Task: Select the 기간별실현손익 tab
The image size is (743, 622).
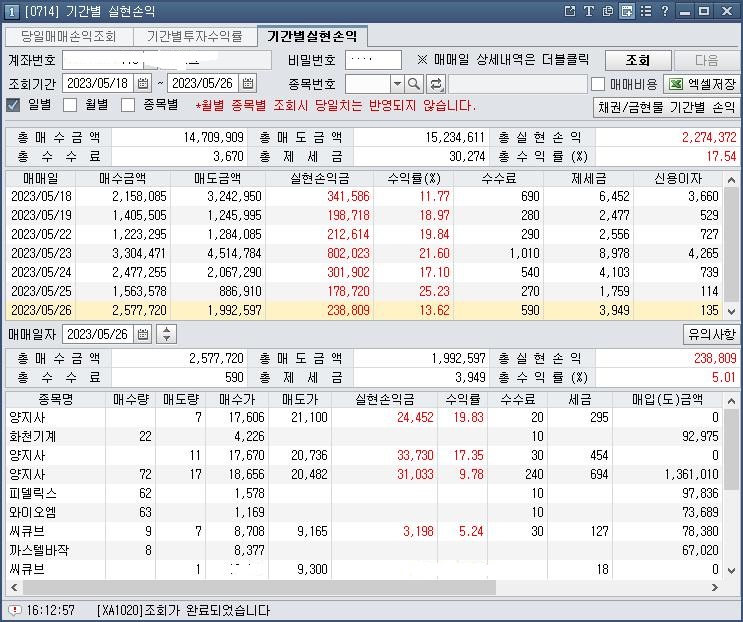Action: click(x=312, y=36)
